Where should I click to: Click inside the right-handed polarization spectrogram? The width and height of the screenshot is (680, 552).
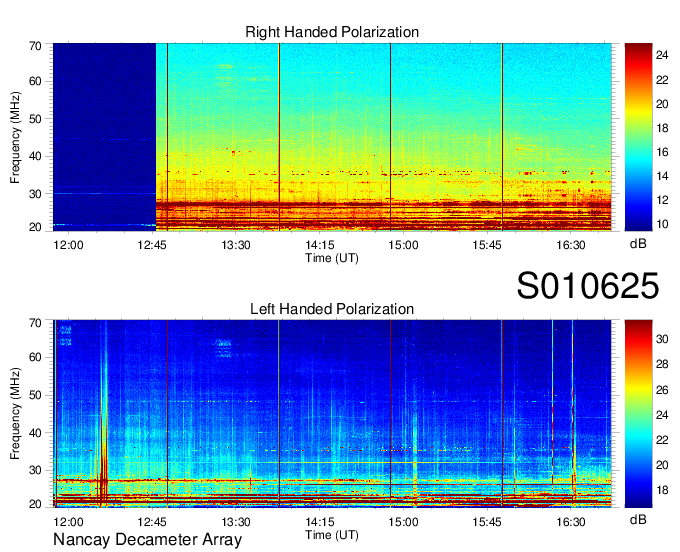tap(332, 137)
